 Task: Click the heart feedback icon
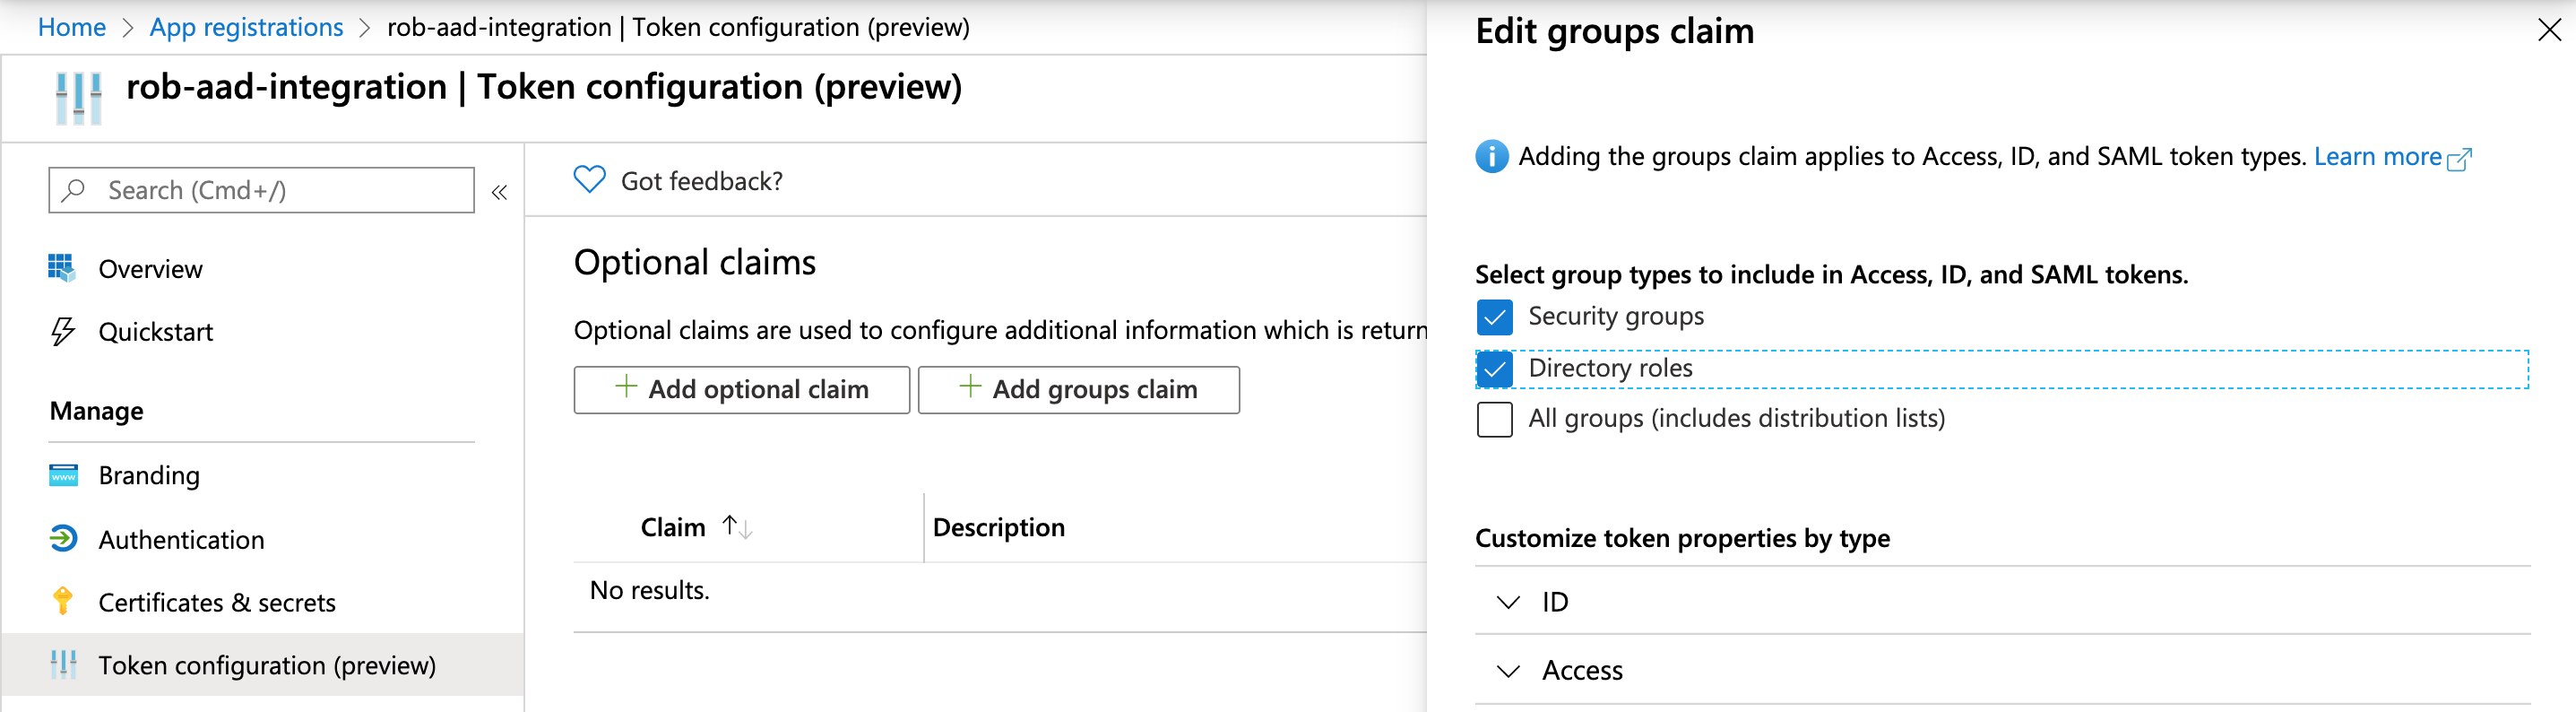tap(589, 179)
